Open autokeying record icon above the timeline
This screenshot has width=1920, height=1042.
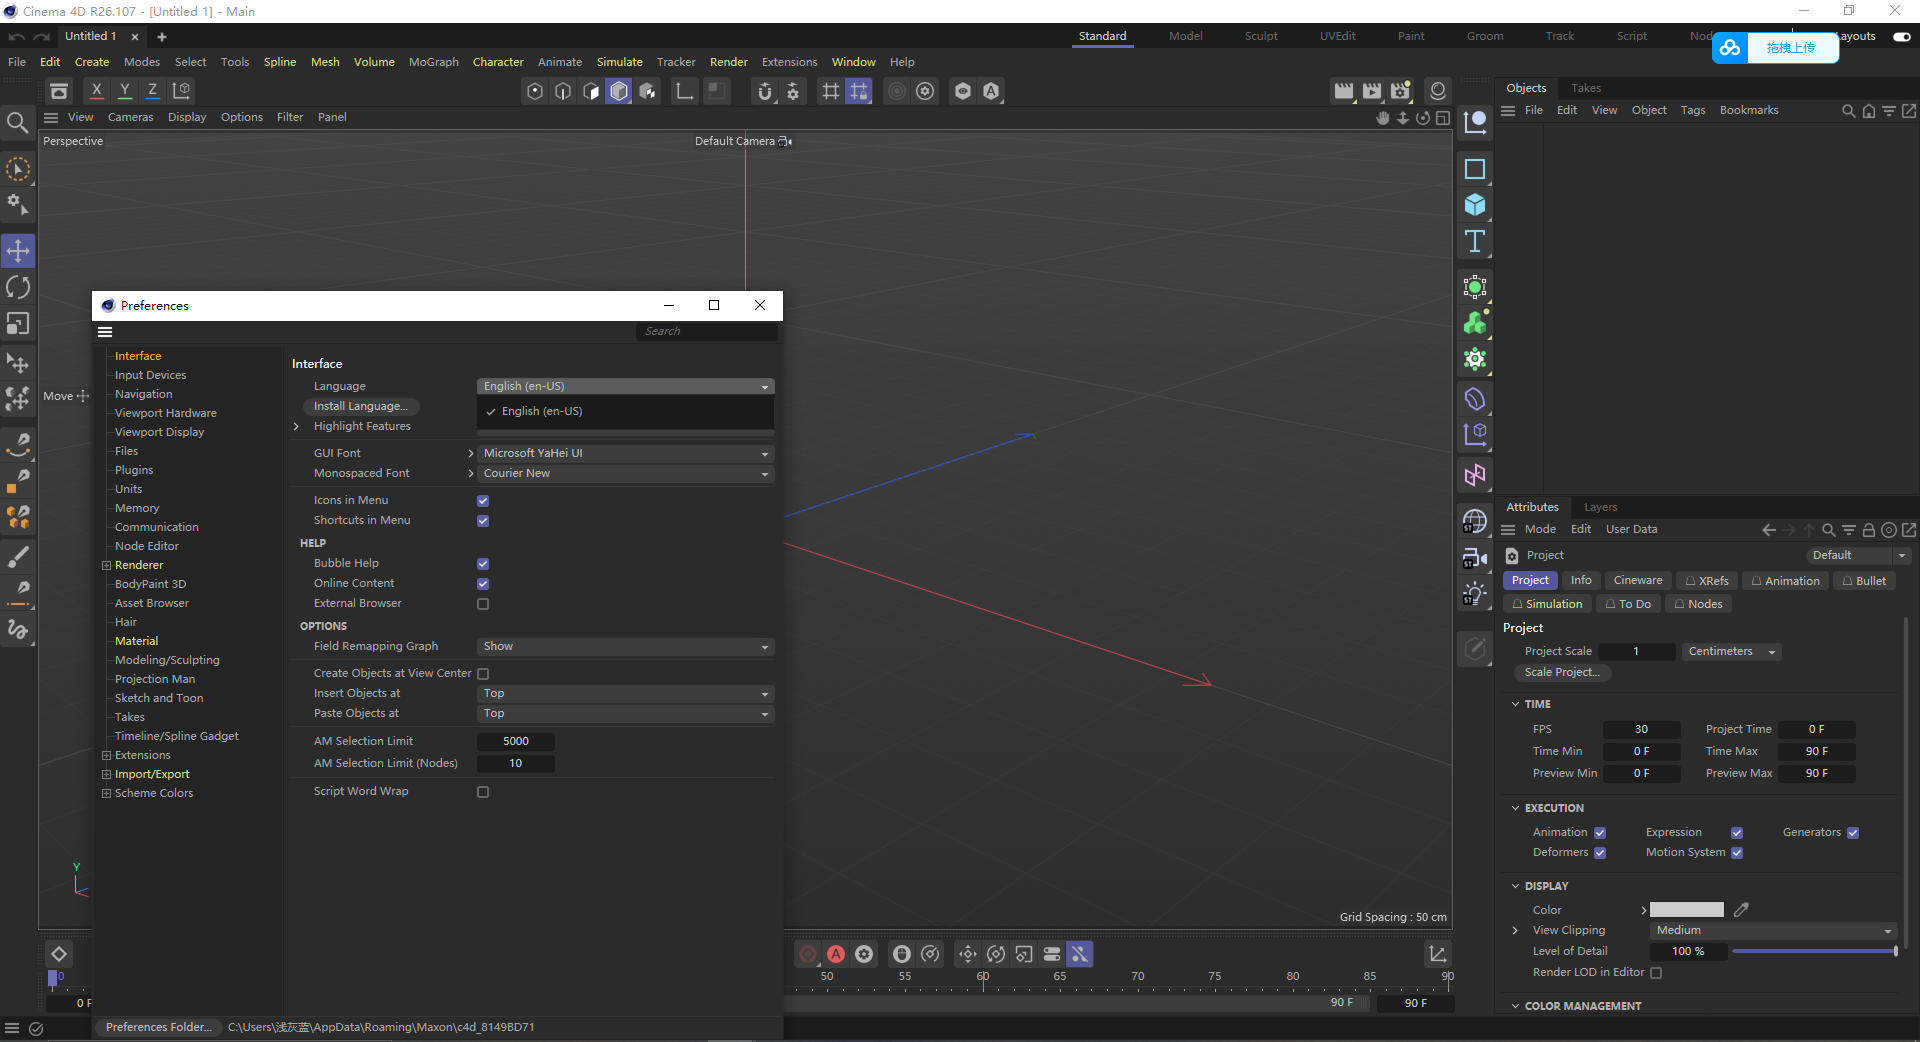coord(836,953)
